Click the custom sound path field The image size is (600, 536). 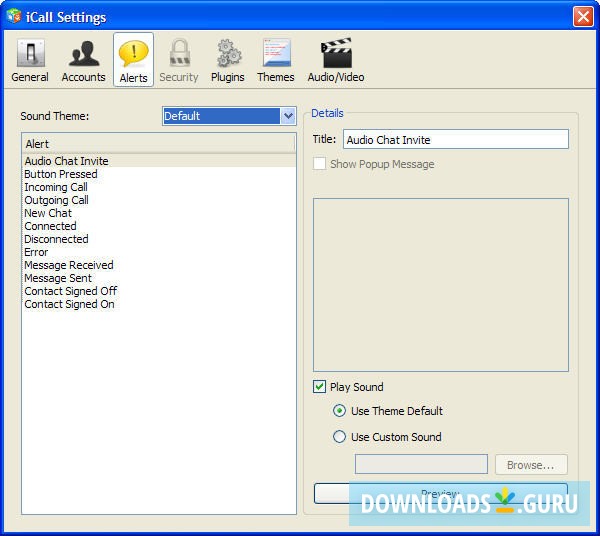(x=421, y=464)
